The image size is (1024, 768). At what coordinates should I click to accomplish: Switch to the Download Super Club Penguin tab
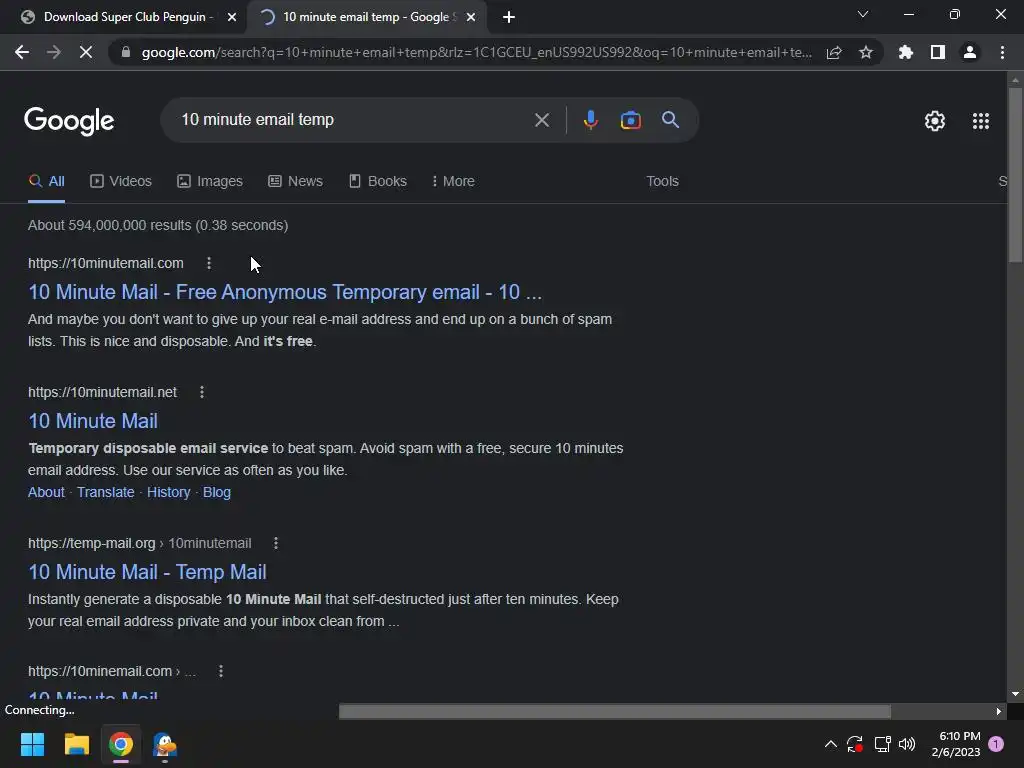click(x=123, y=17)
